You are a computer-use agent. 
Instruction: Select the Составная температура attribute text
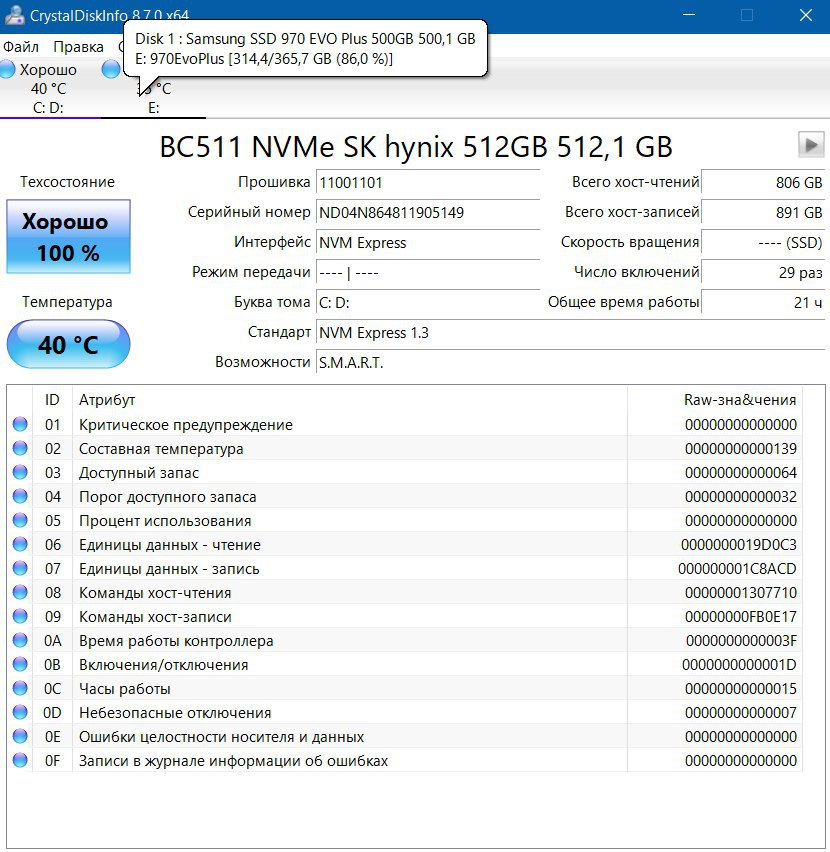[x=161, y=449]
